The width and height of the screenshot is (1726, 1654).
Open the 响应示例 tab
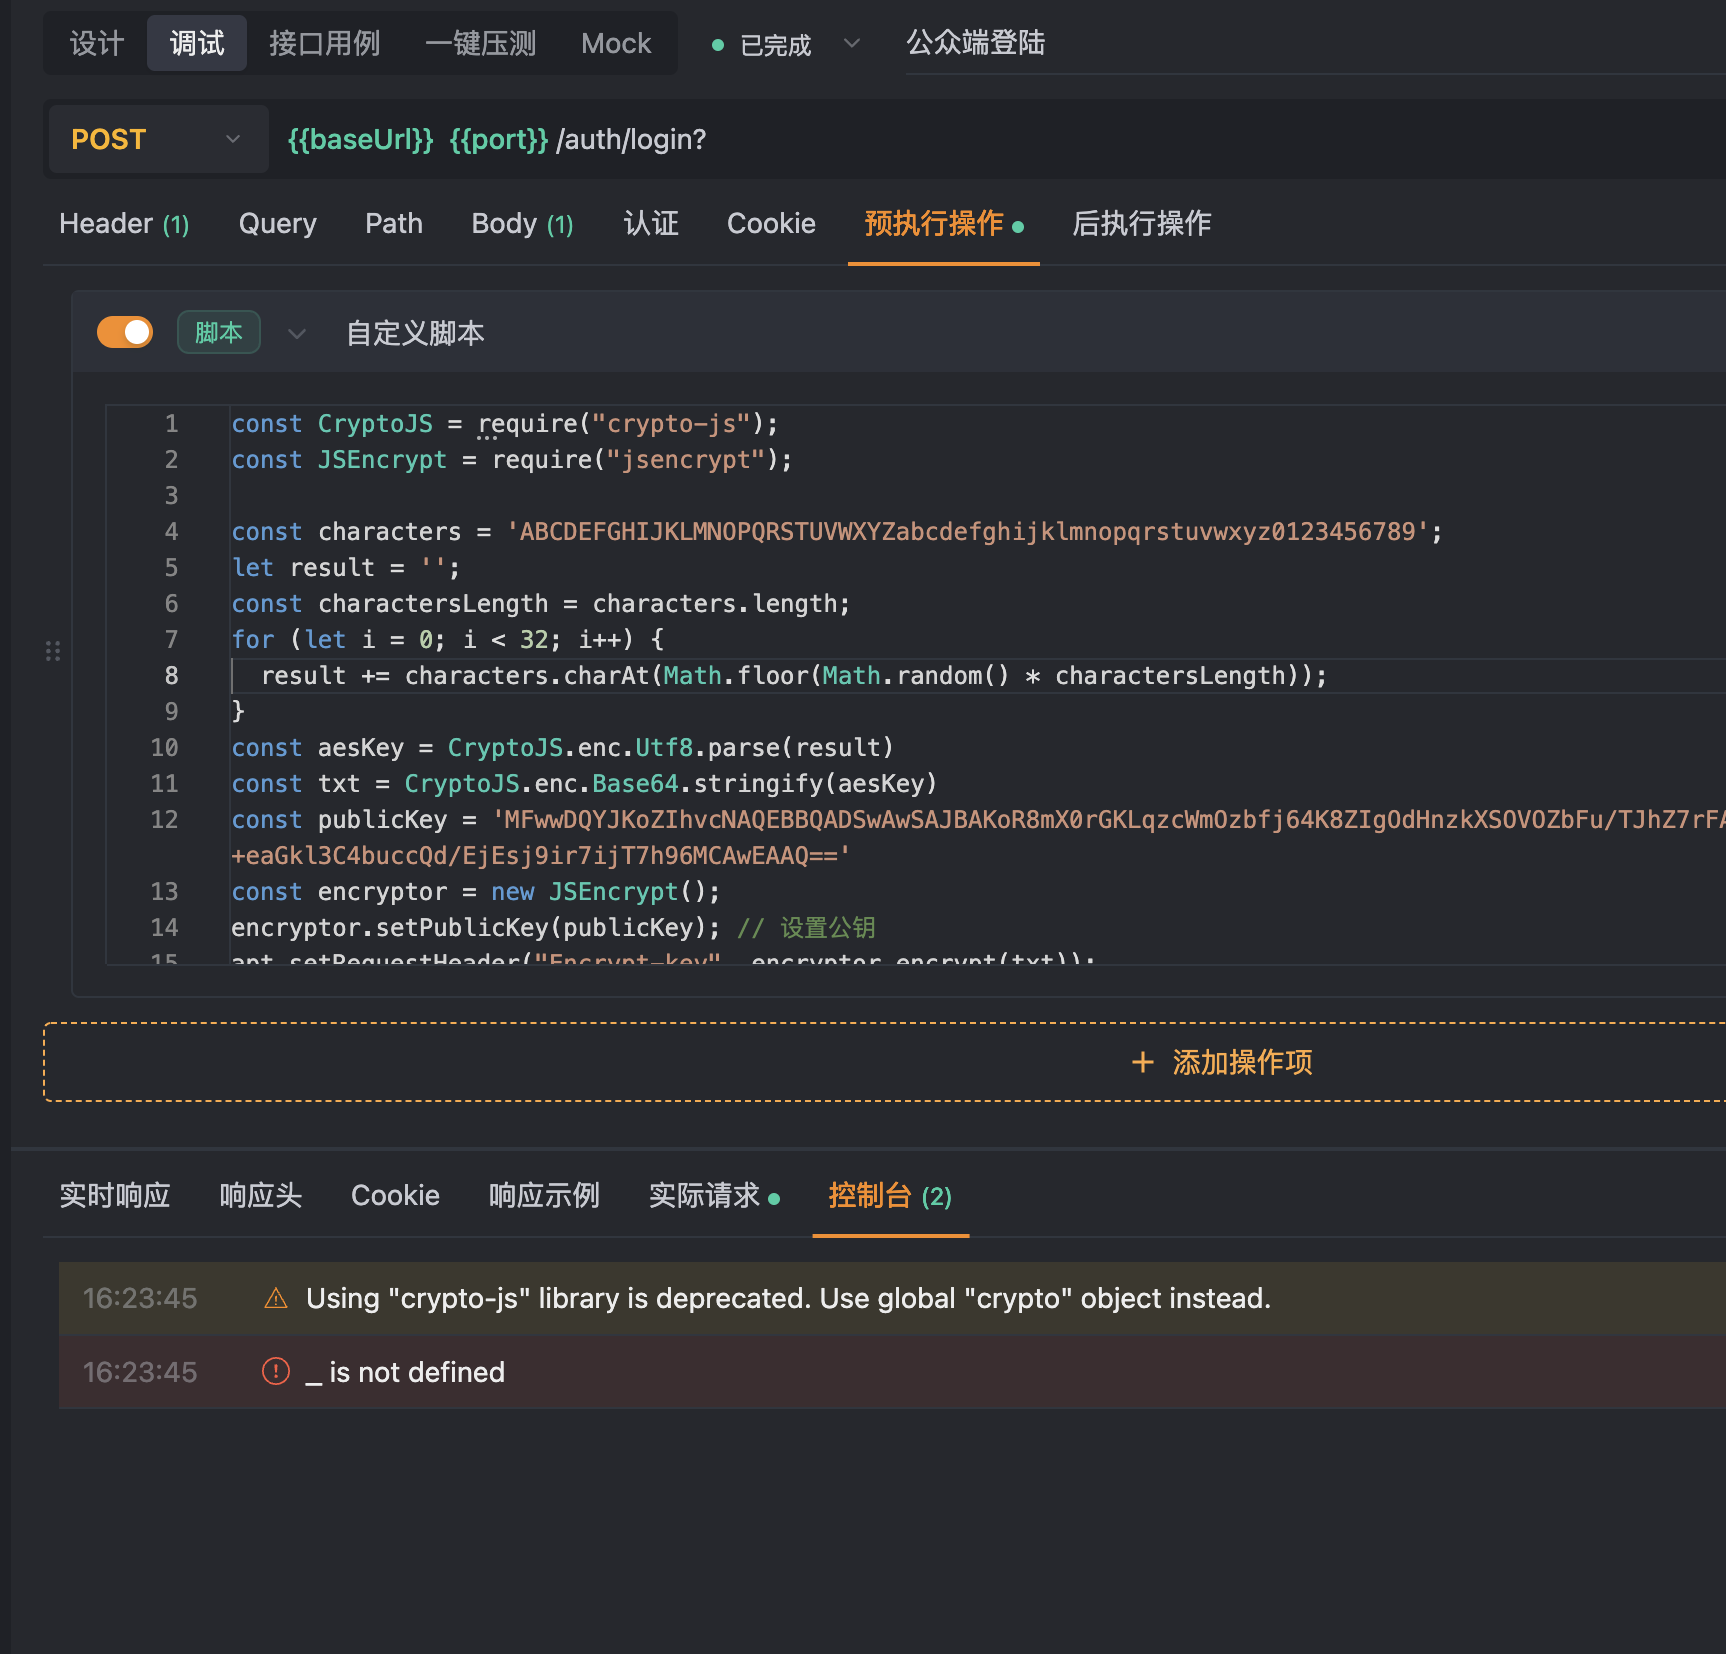544,1195
